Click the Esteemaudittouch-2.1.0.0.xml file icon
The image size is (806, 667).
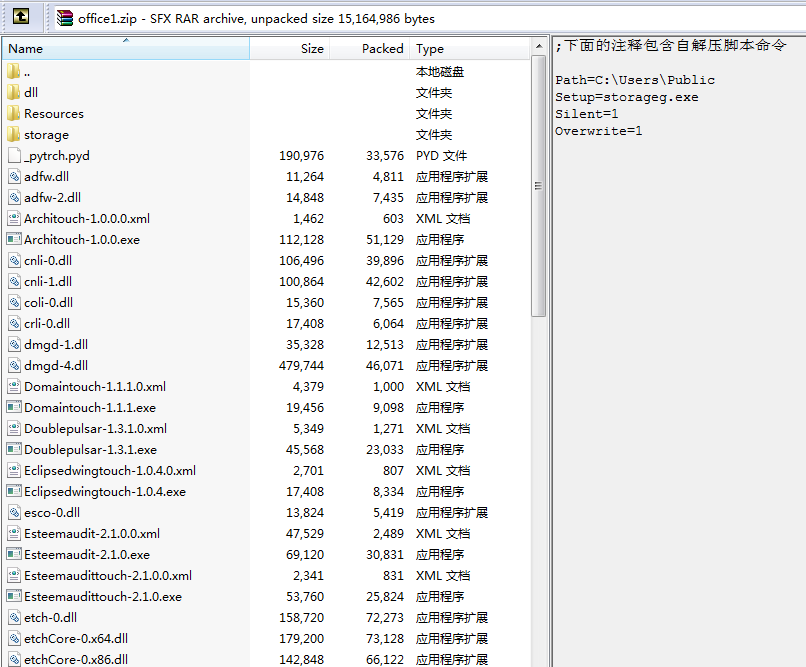pyautogui.click(x=14, y=576)
